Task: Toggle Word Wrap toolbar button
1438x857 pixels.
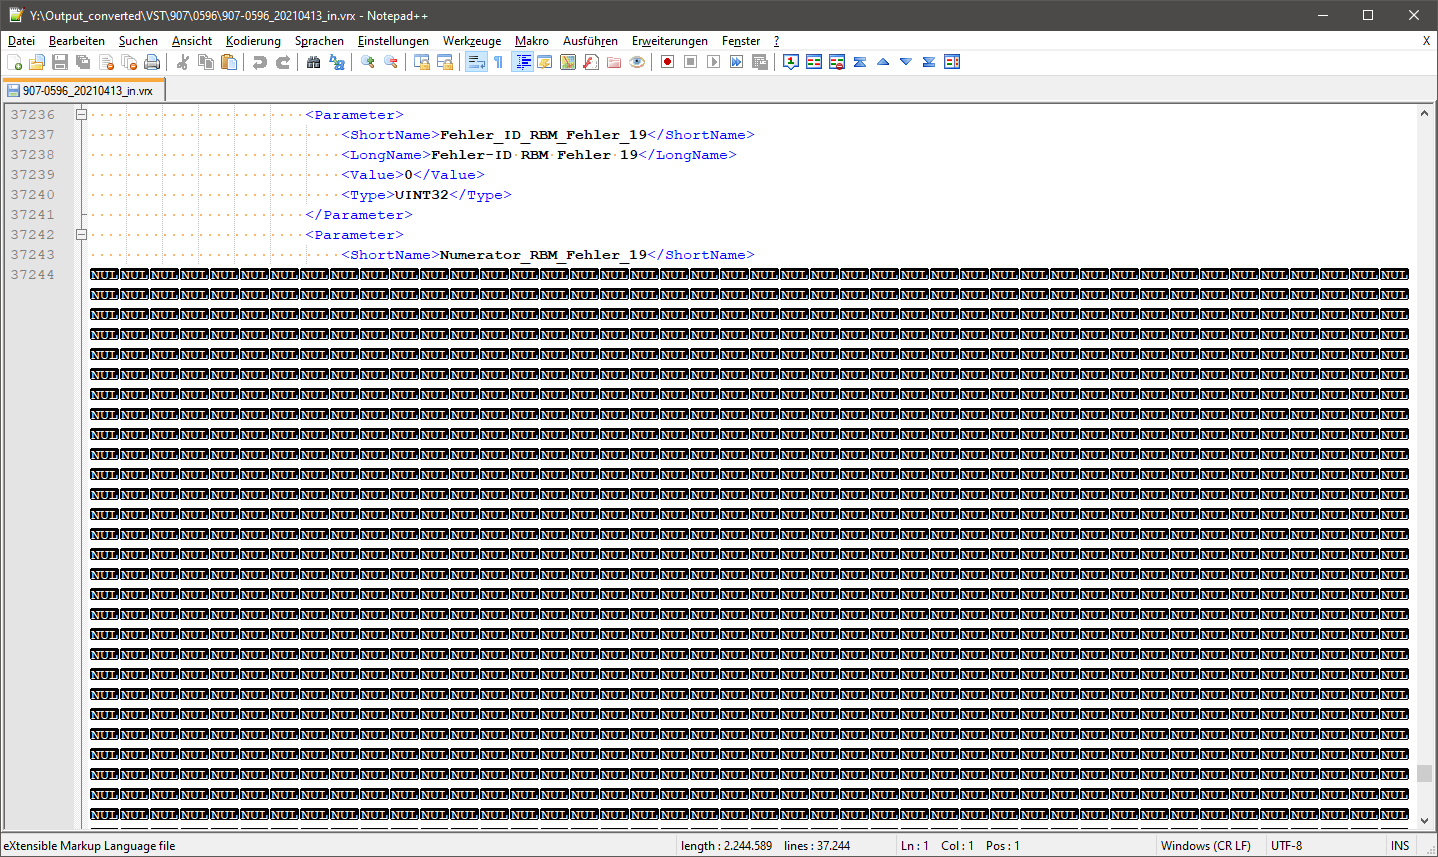Action: click(476, 62)
